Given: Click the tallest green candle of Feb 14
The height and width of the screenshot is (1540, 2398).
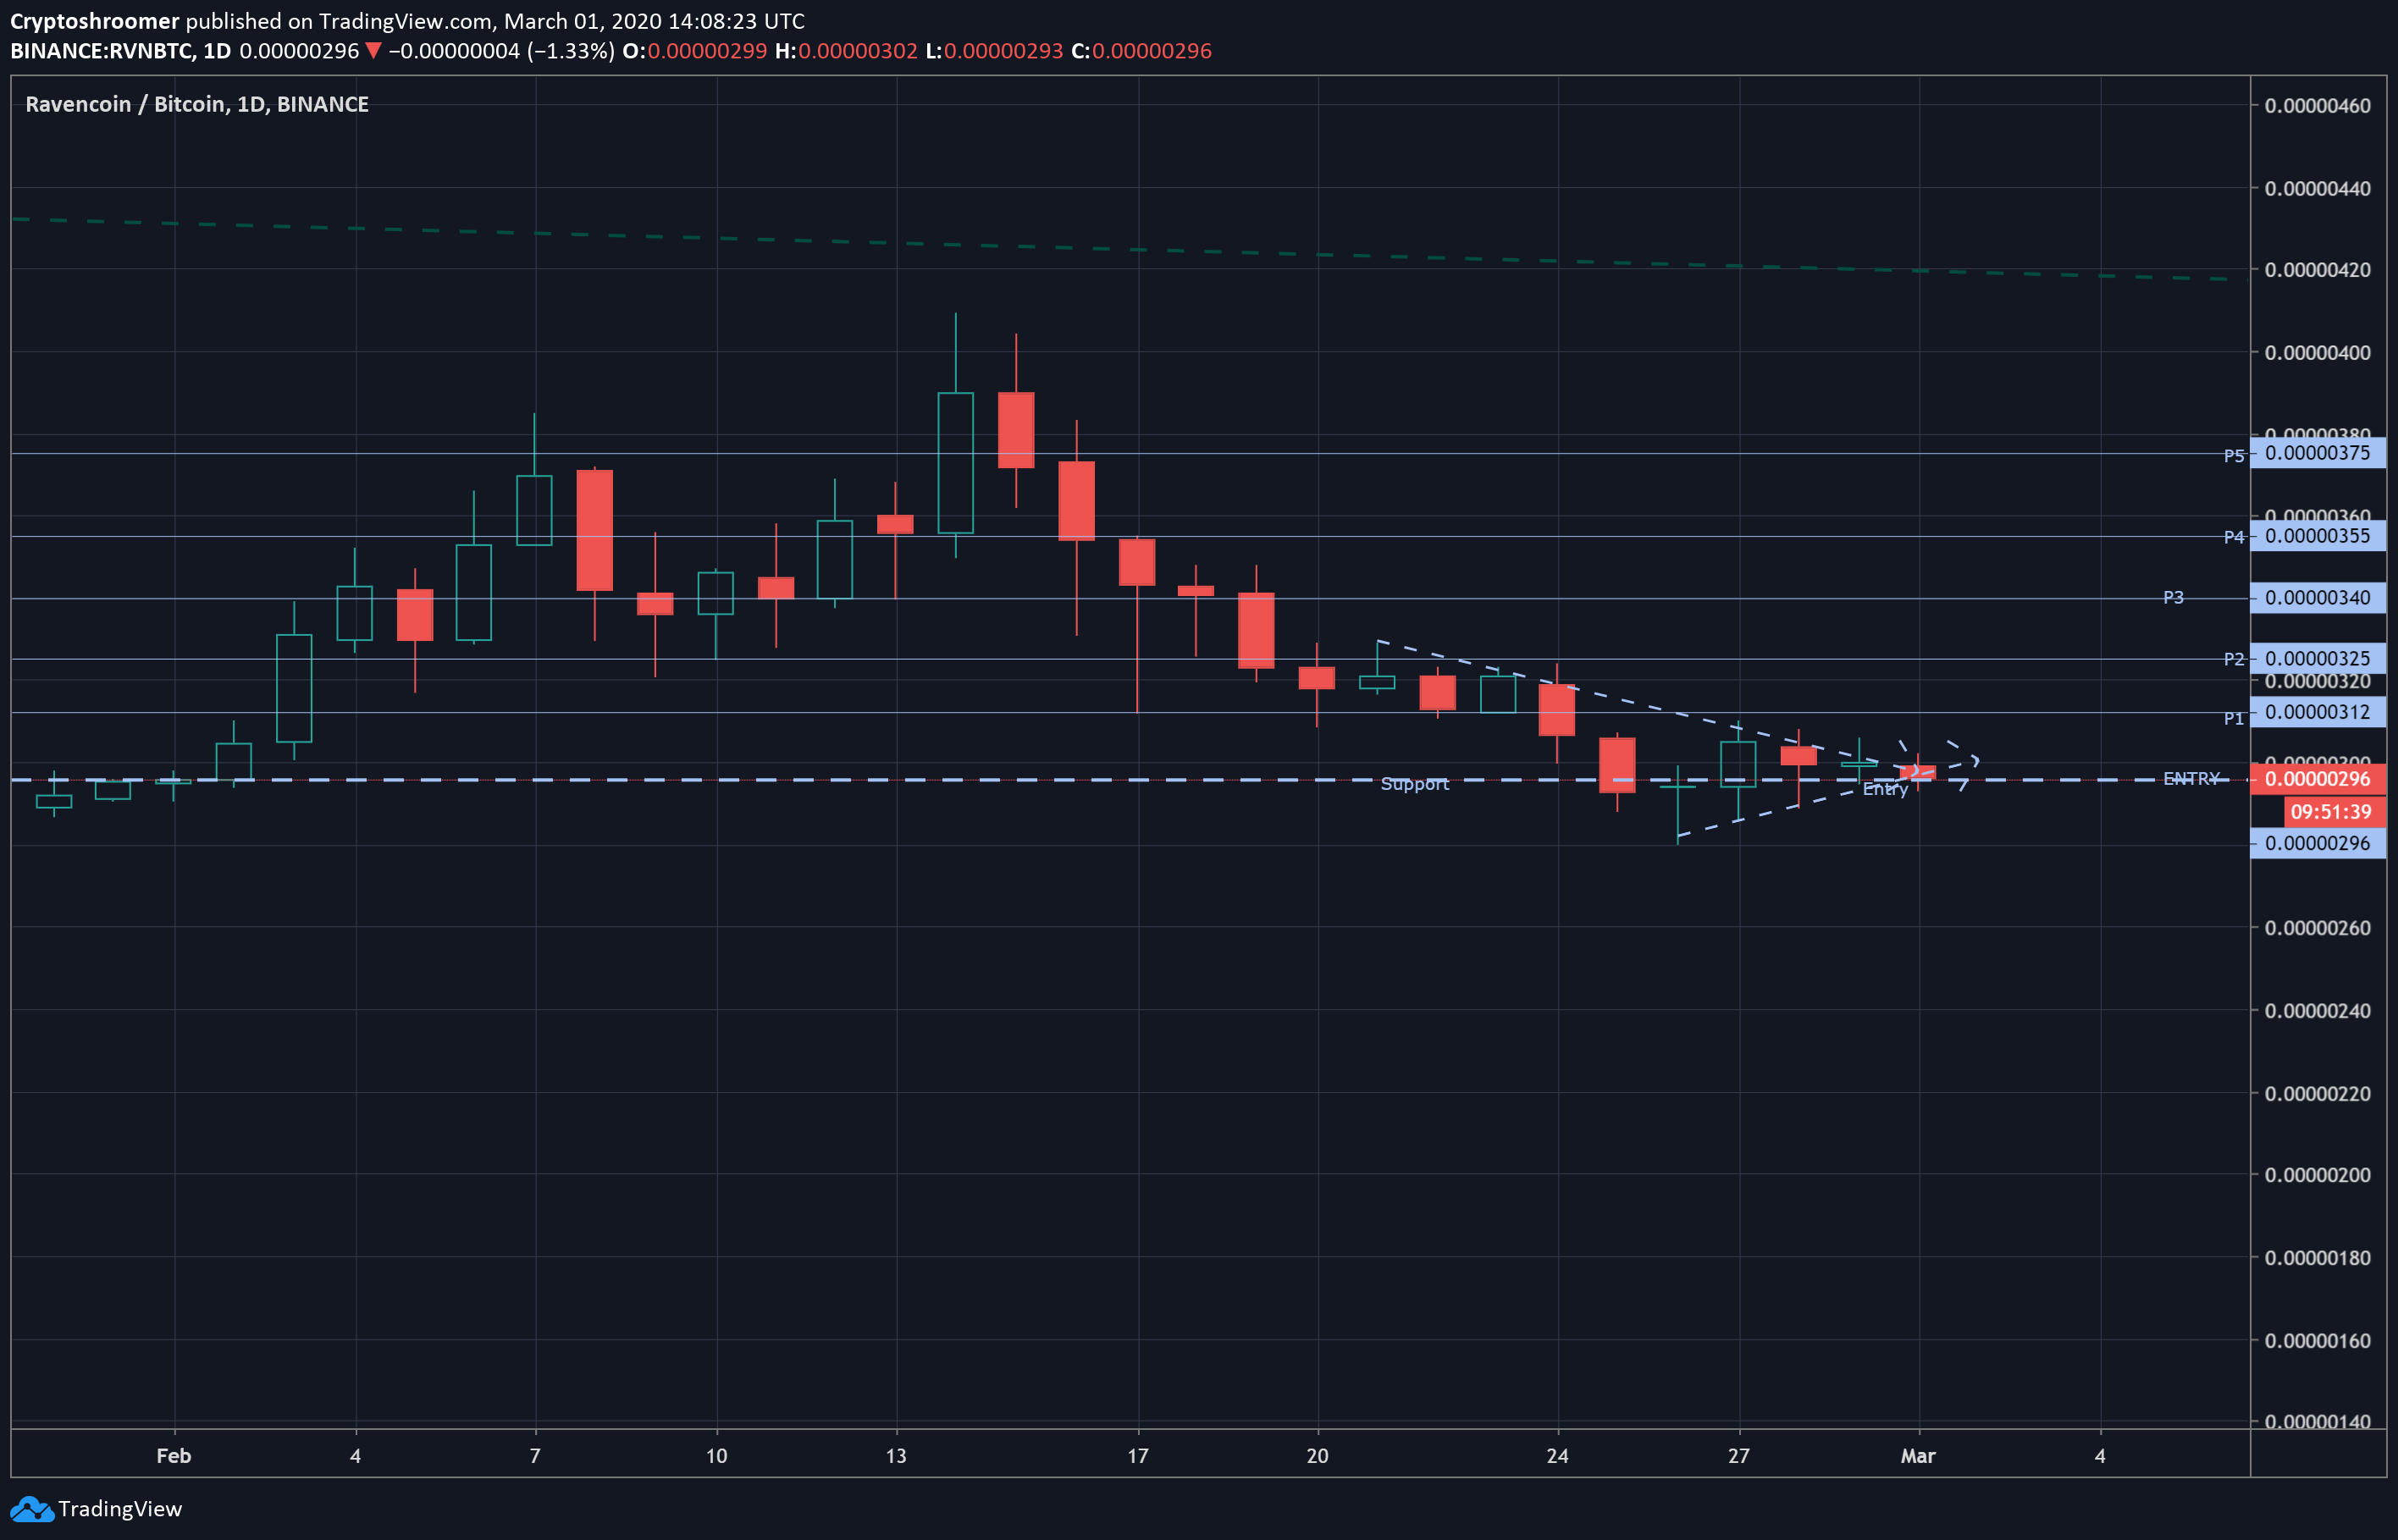Looking at the screenshot, I should [x=955, y=462].
